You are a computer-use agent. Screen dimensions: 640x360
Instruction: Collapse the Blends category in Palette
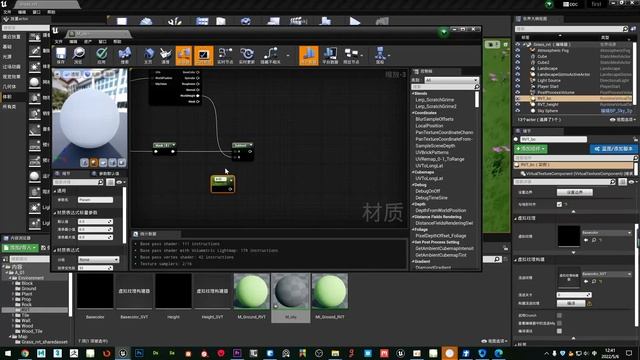413,93
